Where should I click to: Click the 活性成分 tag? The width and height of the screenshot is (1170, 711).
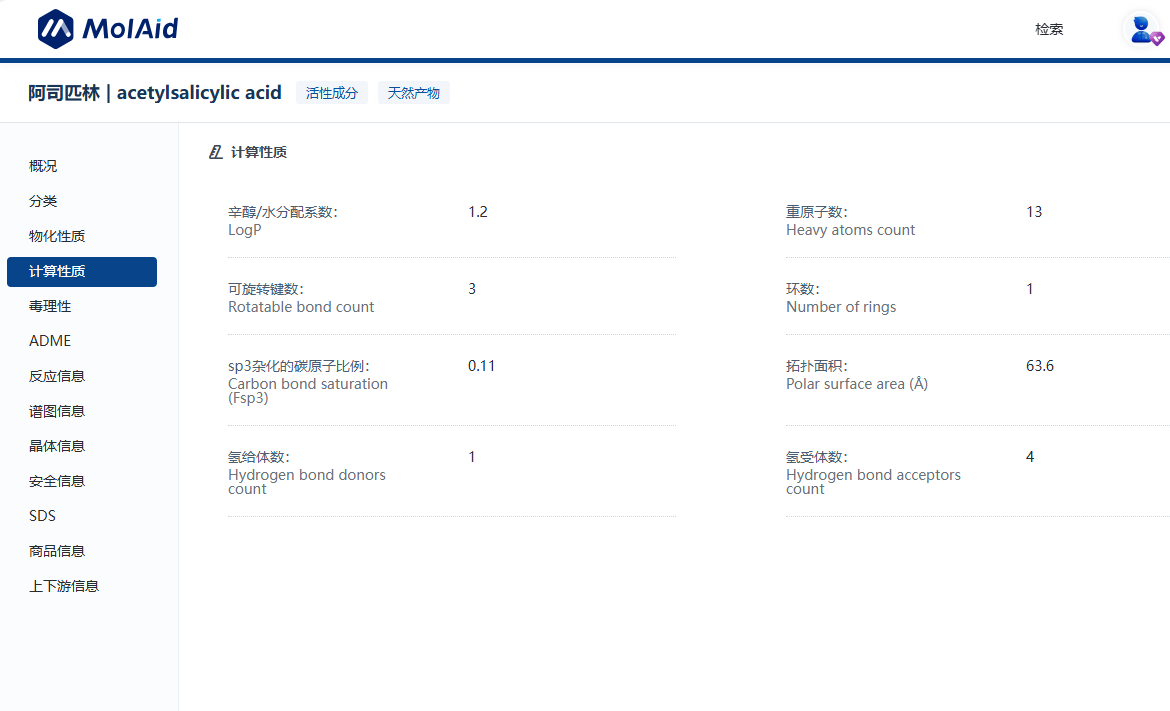pos(332,93)
